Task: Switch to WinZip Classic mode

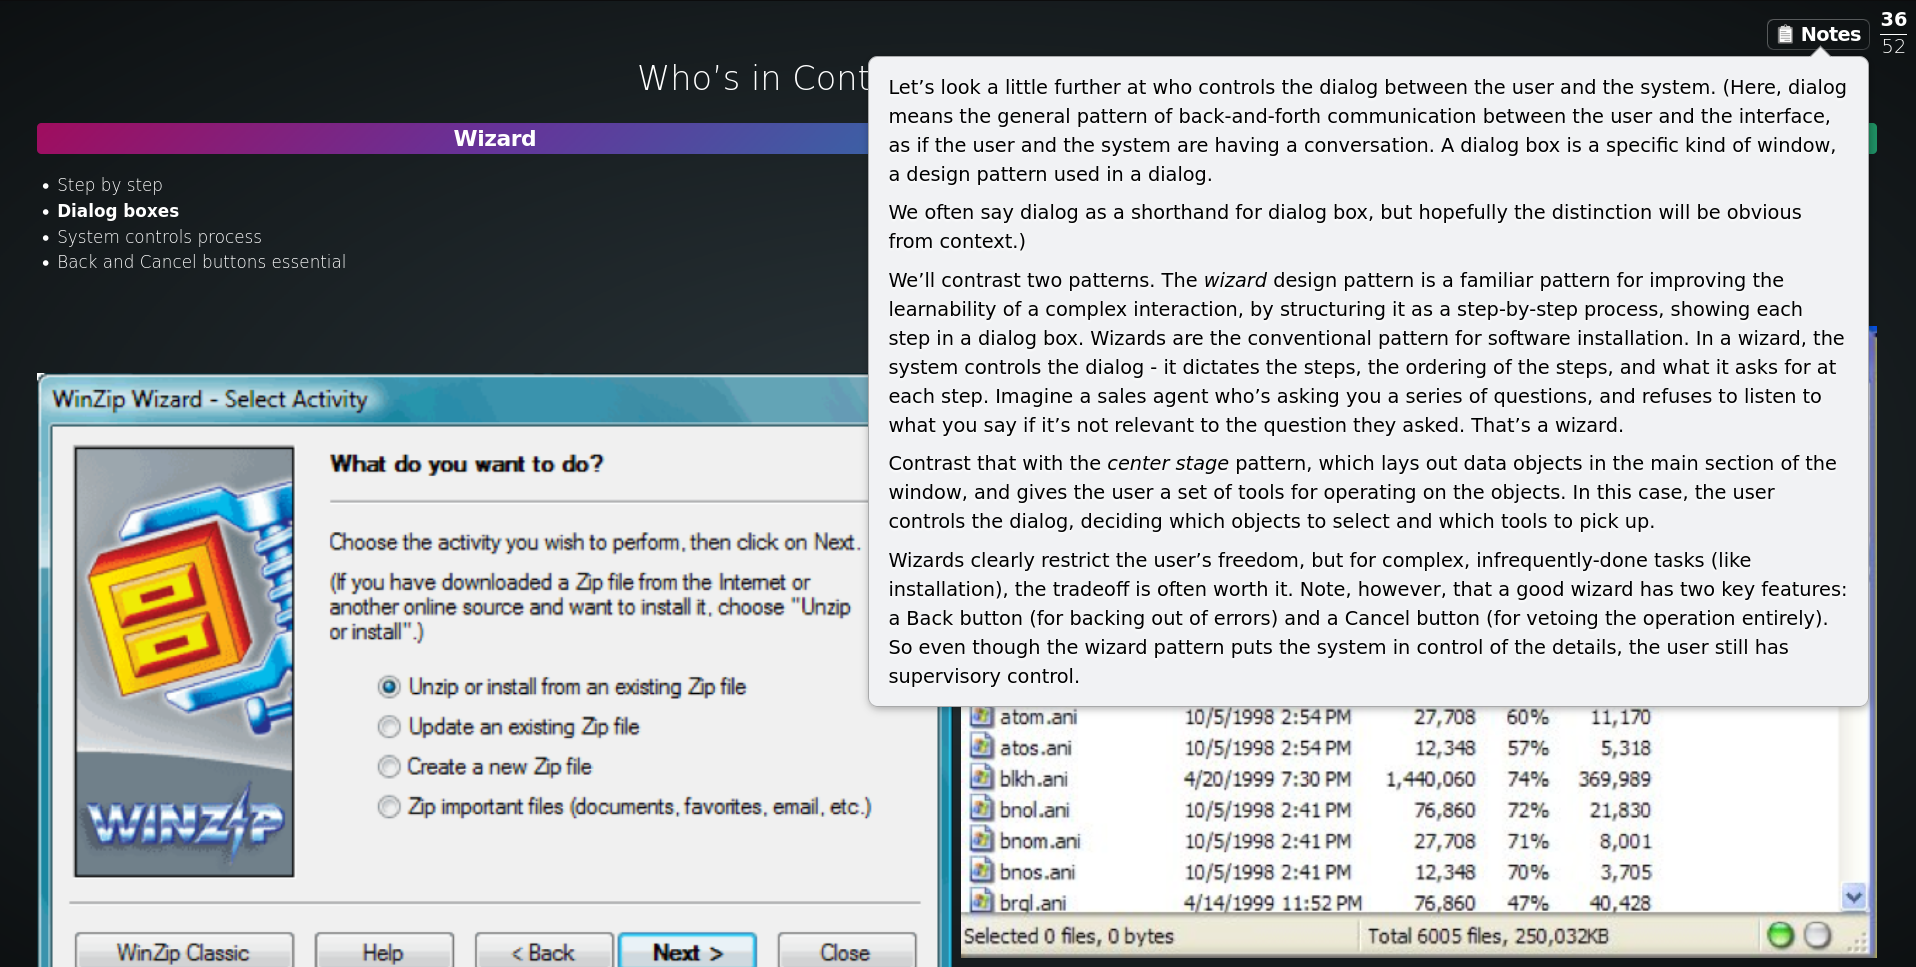Action: click(184, 951)
